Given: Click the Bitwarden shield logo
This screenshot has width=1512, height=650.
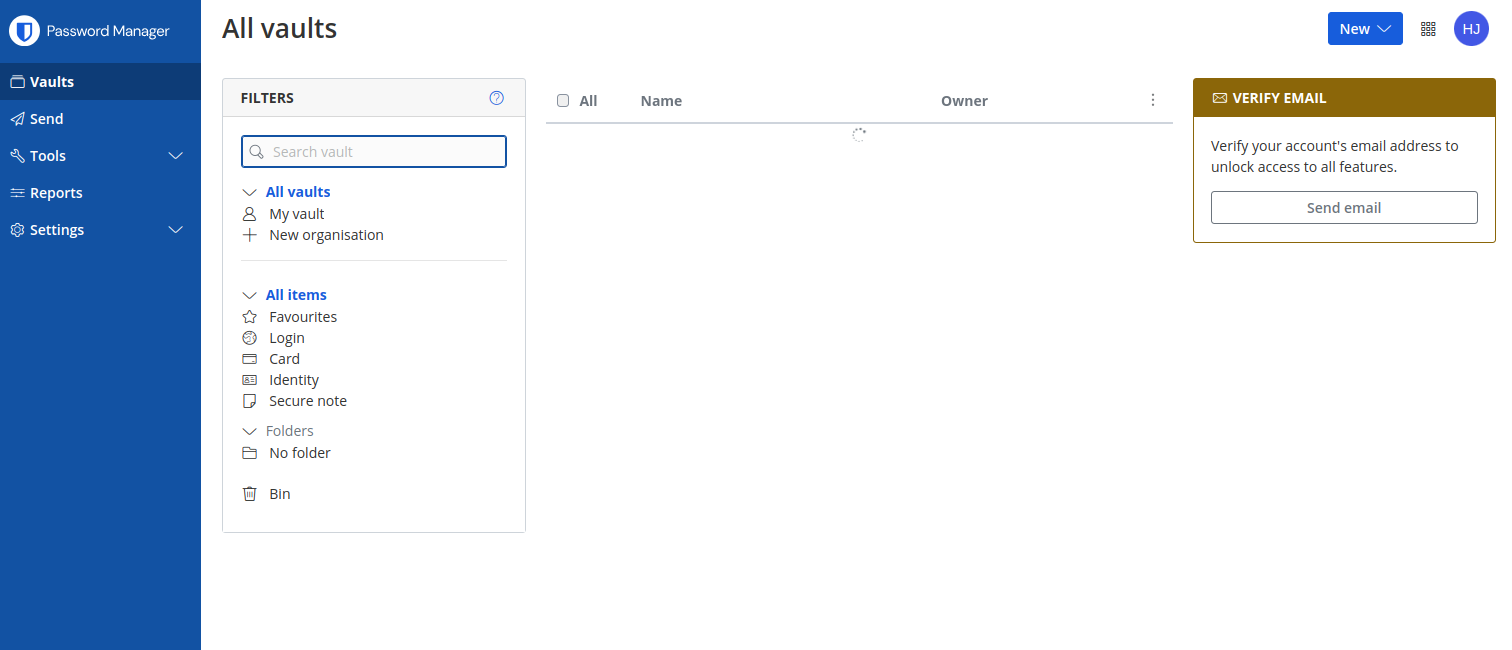Looking at the screenshot, I should 24,31.
